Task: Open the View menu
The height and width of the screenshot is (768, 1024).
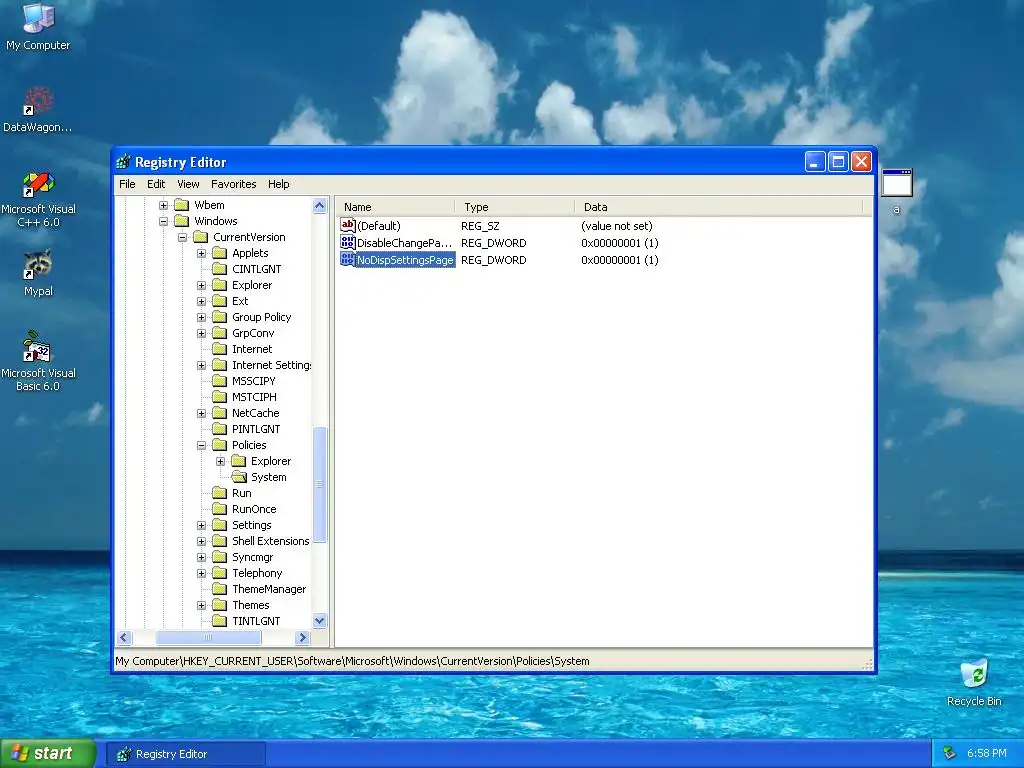Action: click(x=188, y=184)
